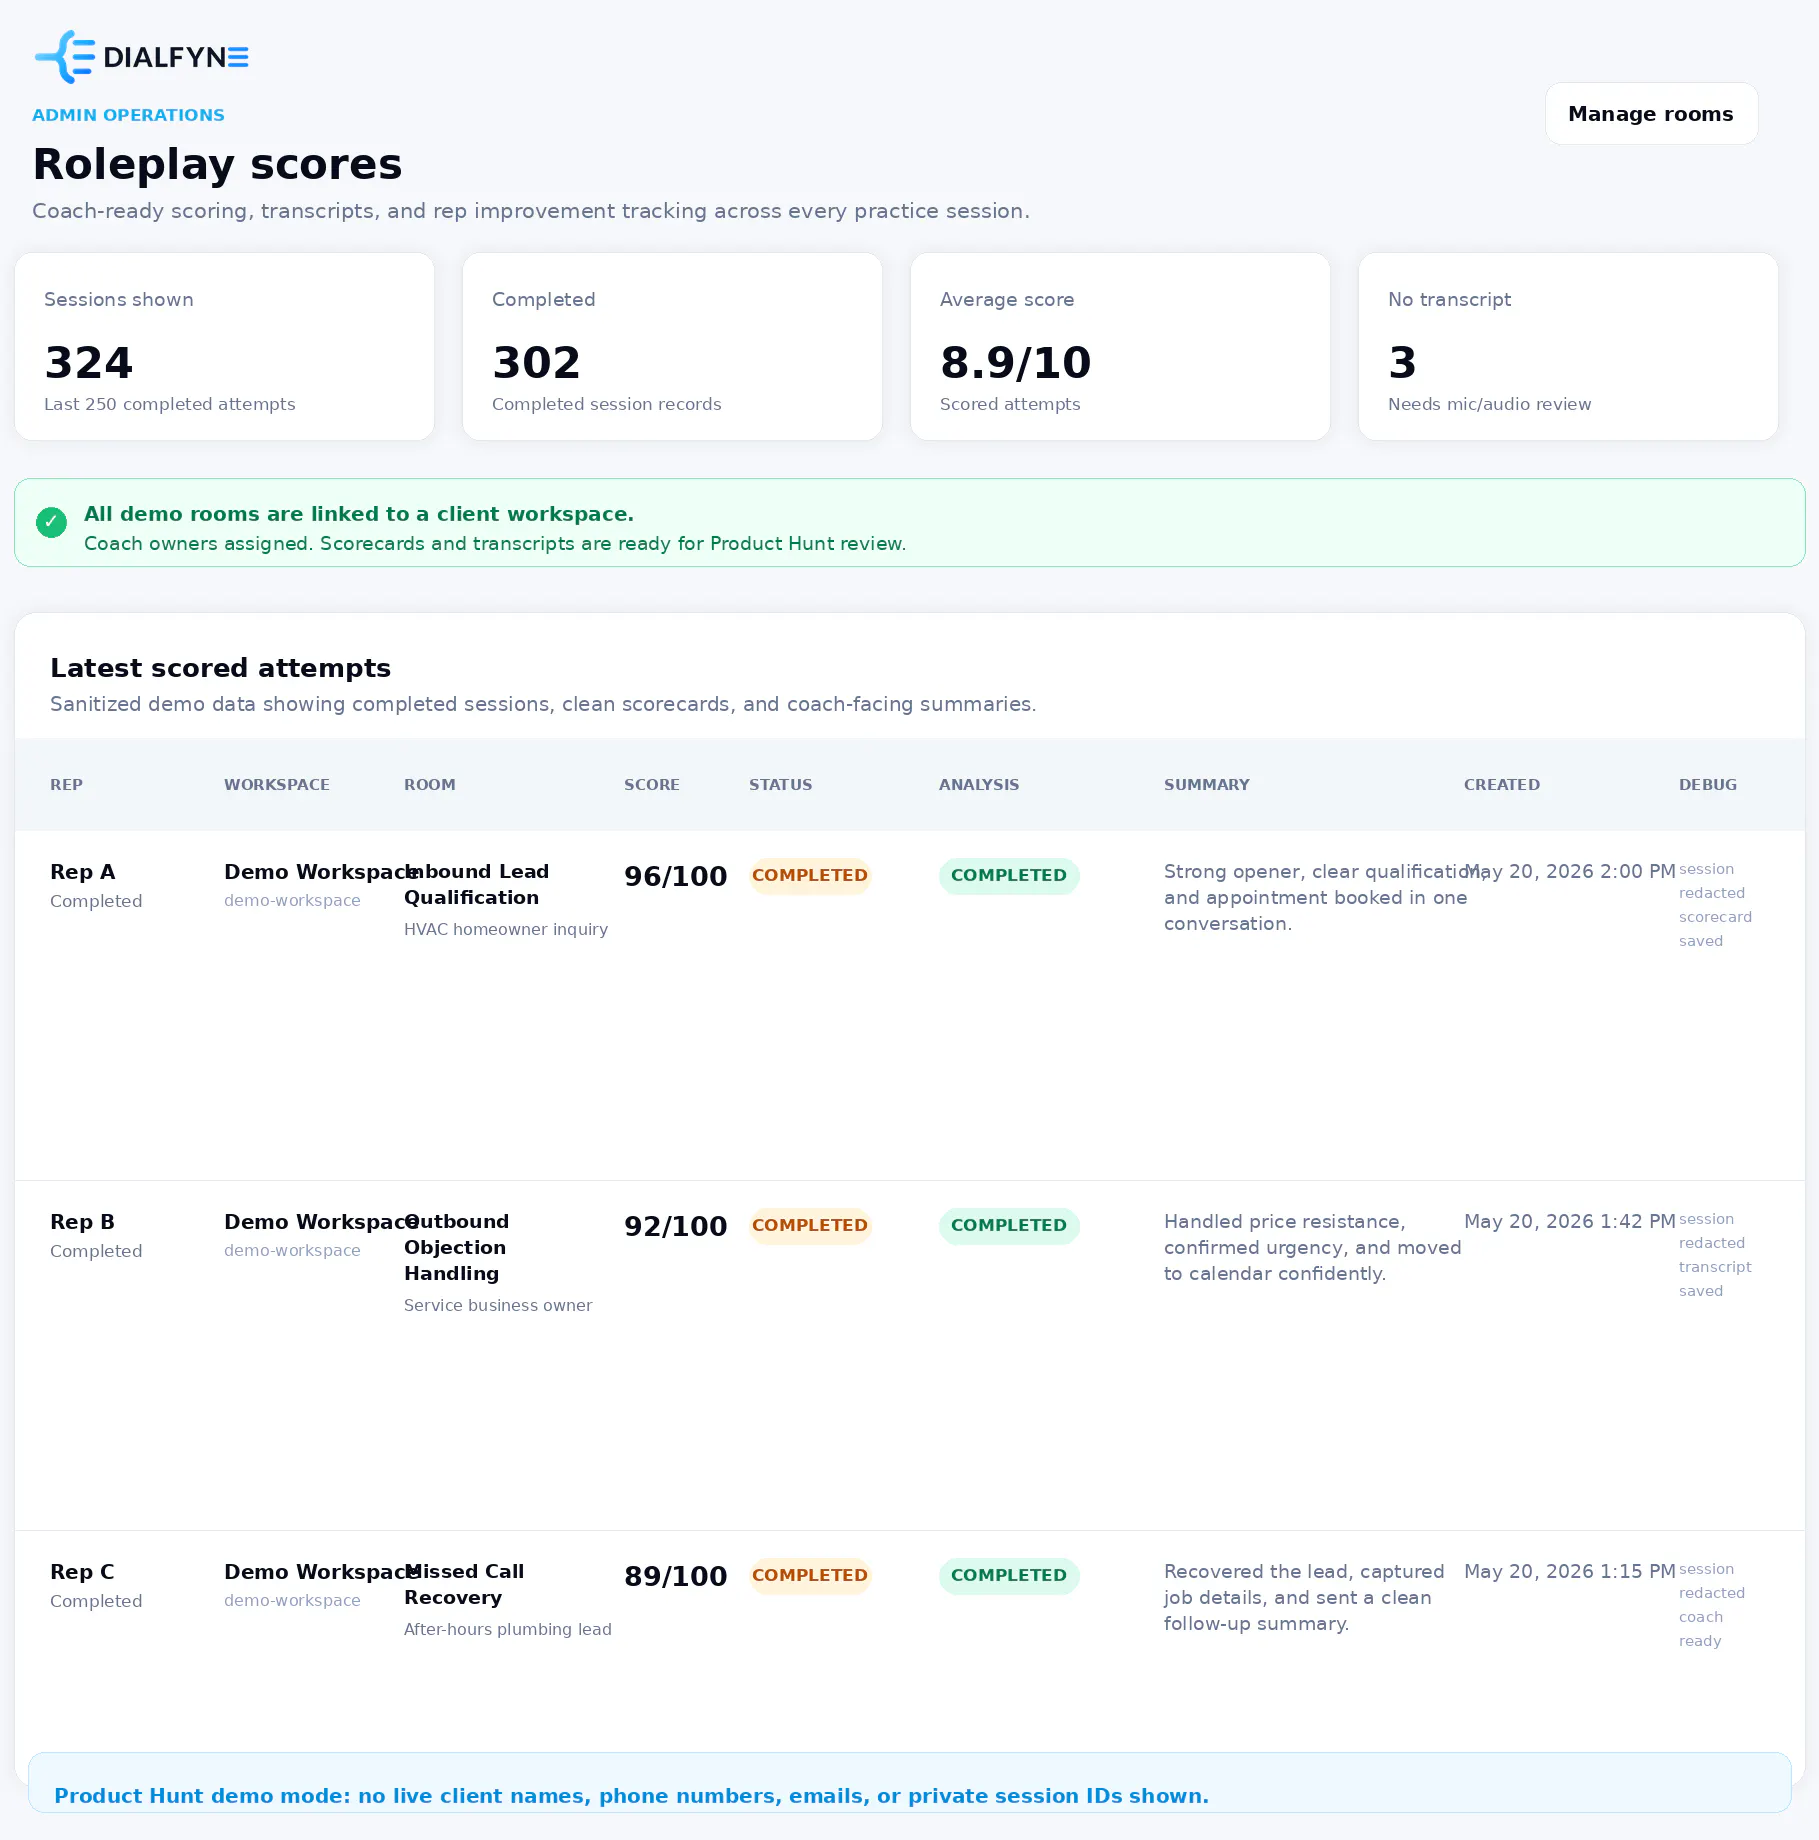Click 'session redacted scorecard saved' debug text
The height and width of the screenshot is (1840, 1819).
[1716, 906]
